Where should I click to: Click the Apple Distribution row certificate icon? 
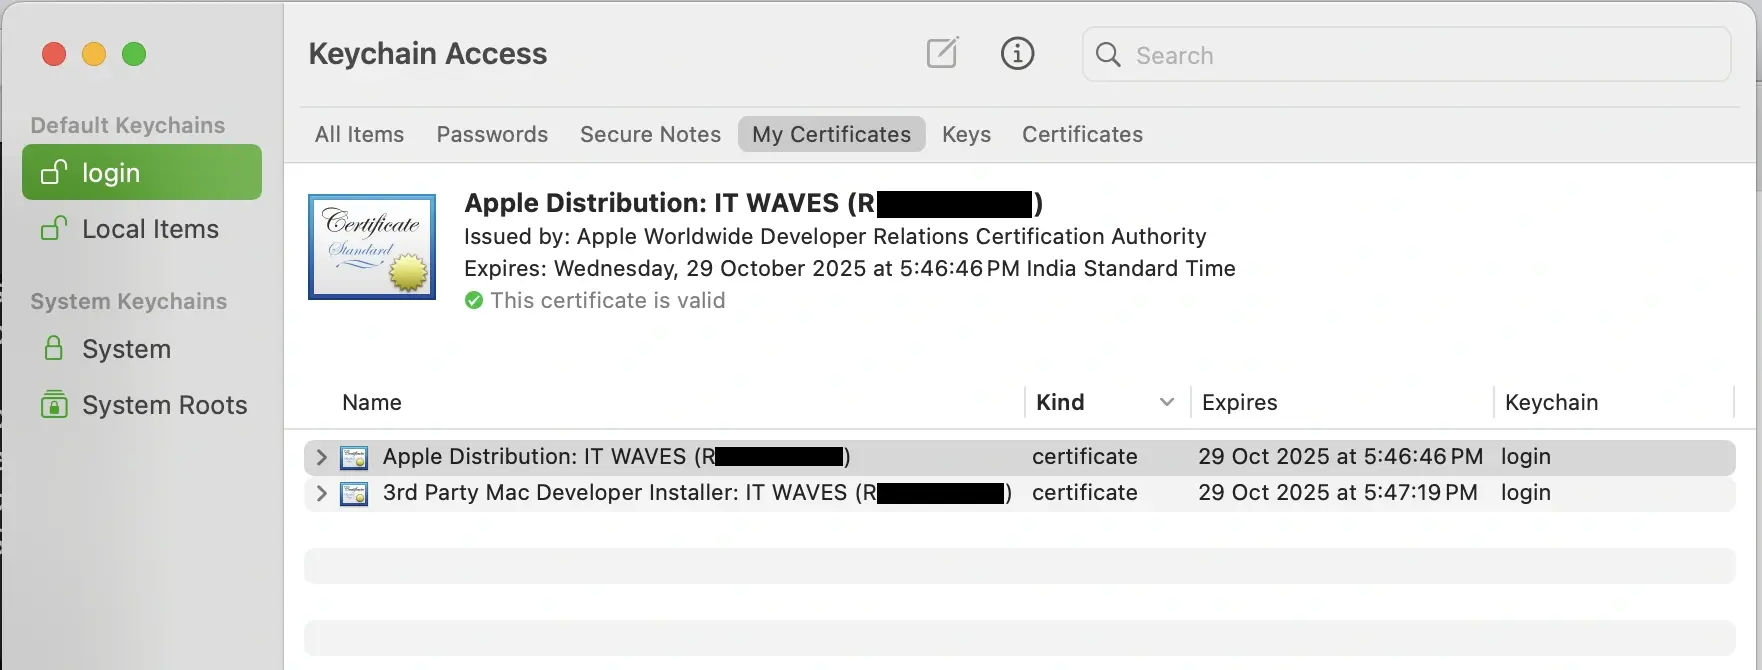click(354, 457)
